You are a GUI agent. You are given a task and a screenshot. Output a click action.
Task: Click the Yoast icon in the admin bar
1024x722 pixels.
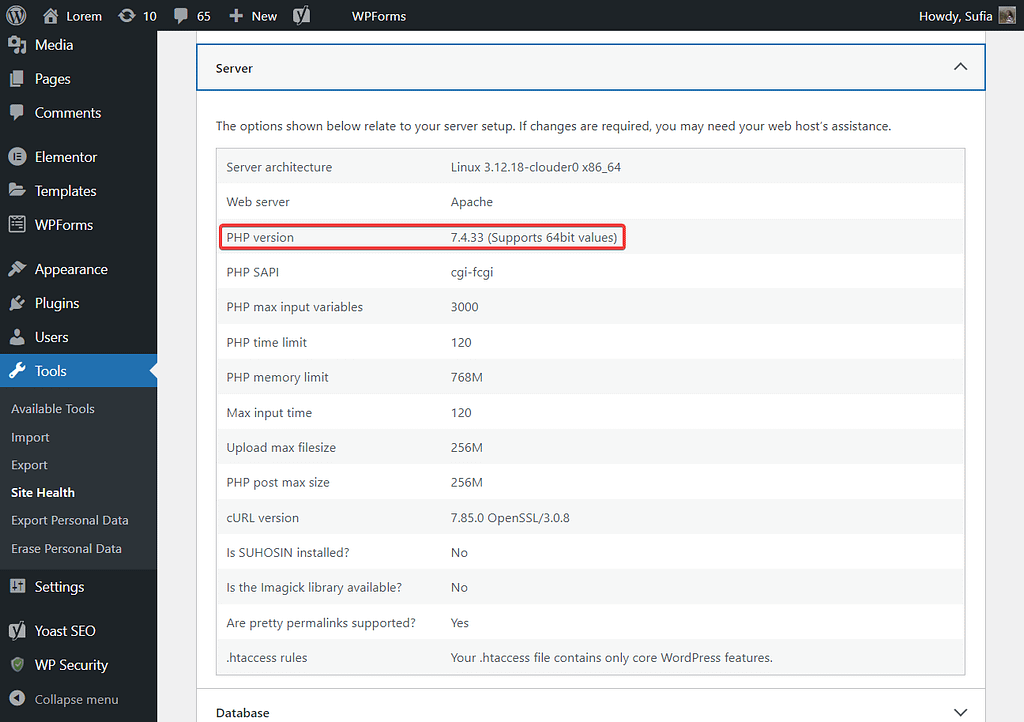pos(301,15)
